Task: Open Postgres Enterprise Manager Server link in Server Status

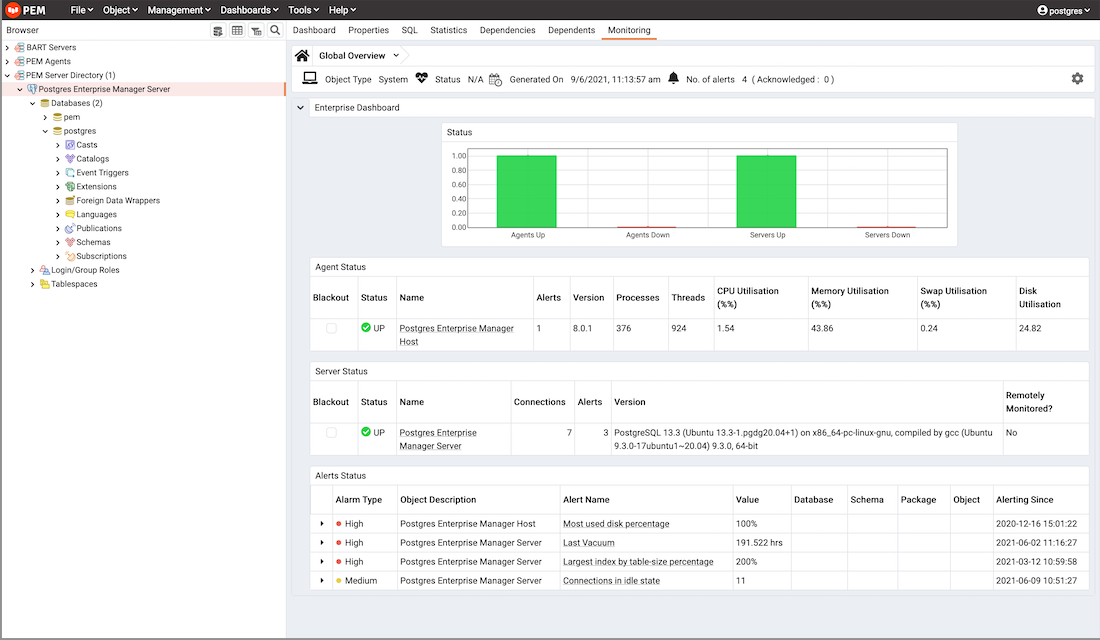Action: pos(438,439)
